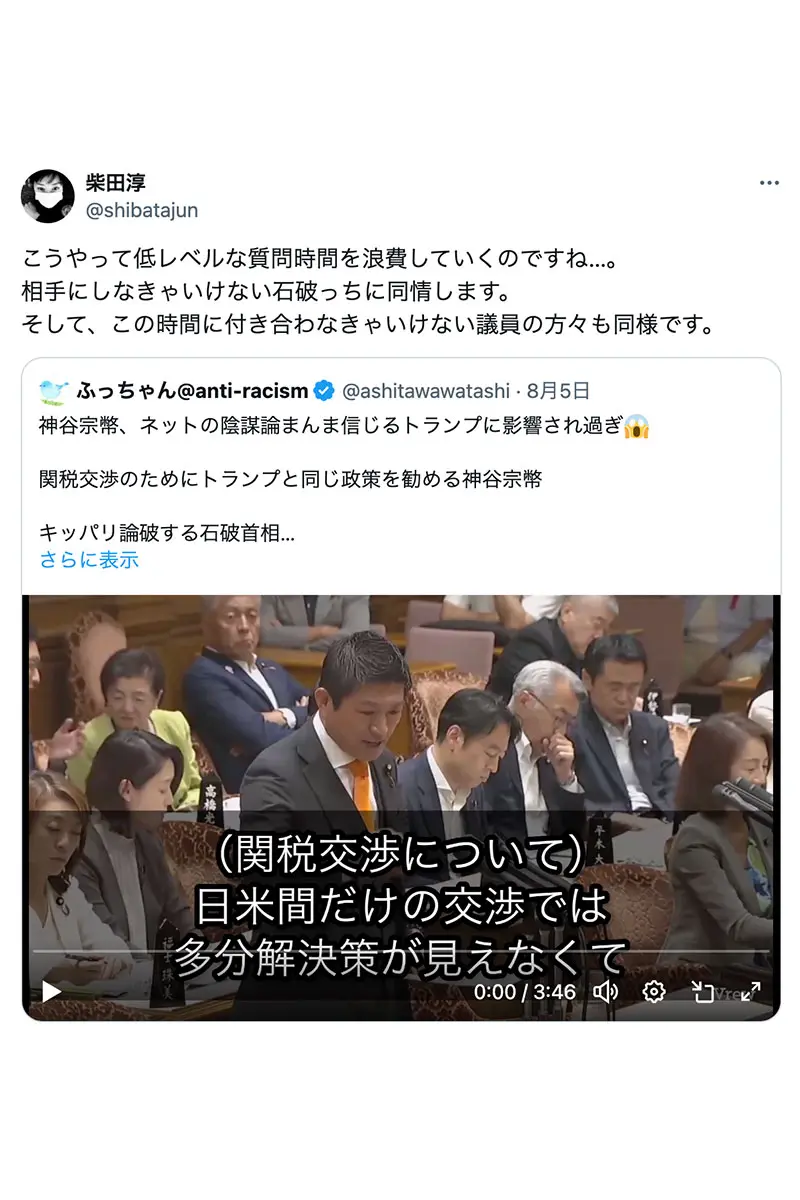The width and height of the screenshot is (800, 1200).
Task: Open 柴田淳 display name link
Action: tap(115, 183)
